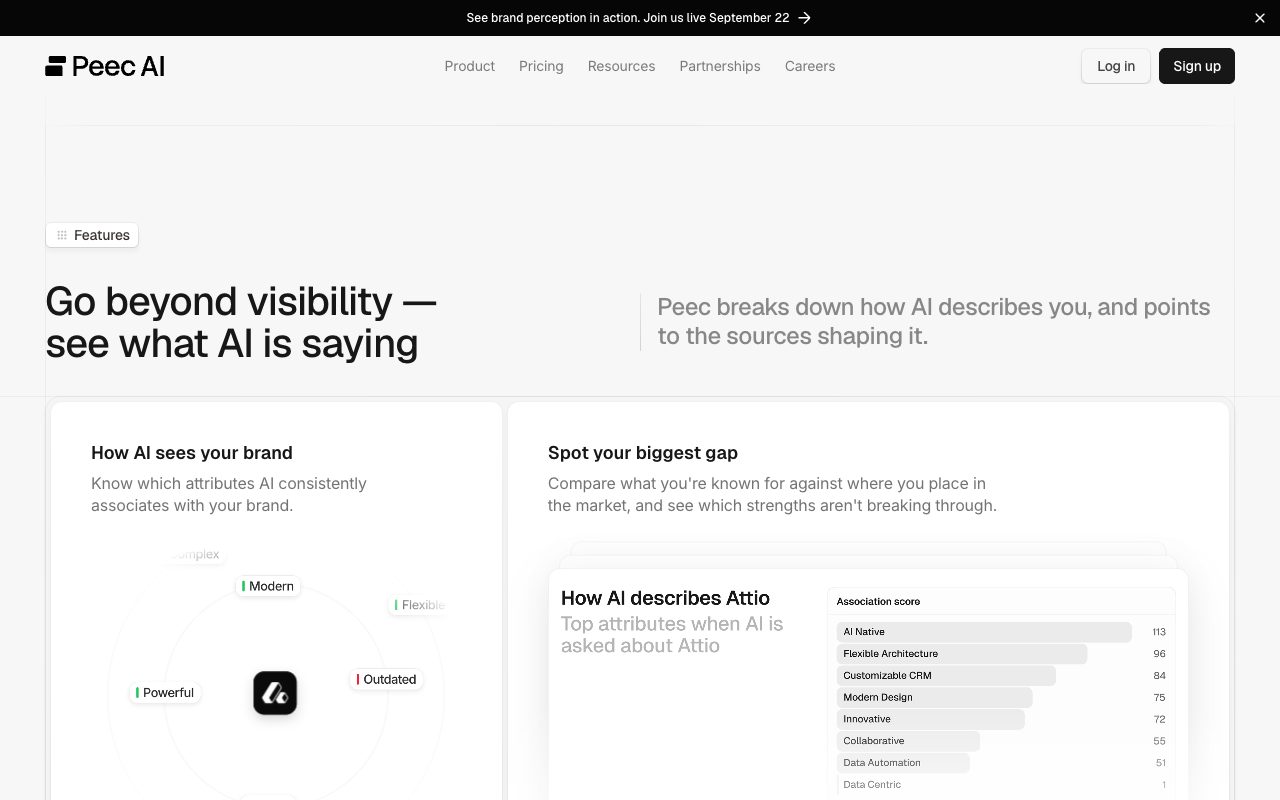Click the score value 96
The height and width of the screenshot is (800, 1280).
pos(1160,654)
